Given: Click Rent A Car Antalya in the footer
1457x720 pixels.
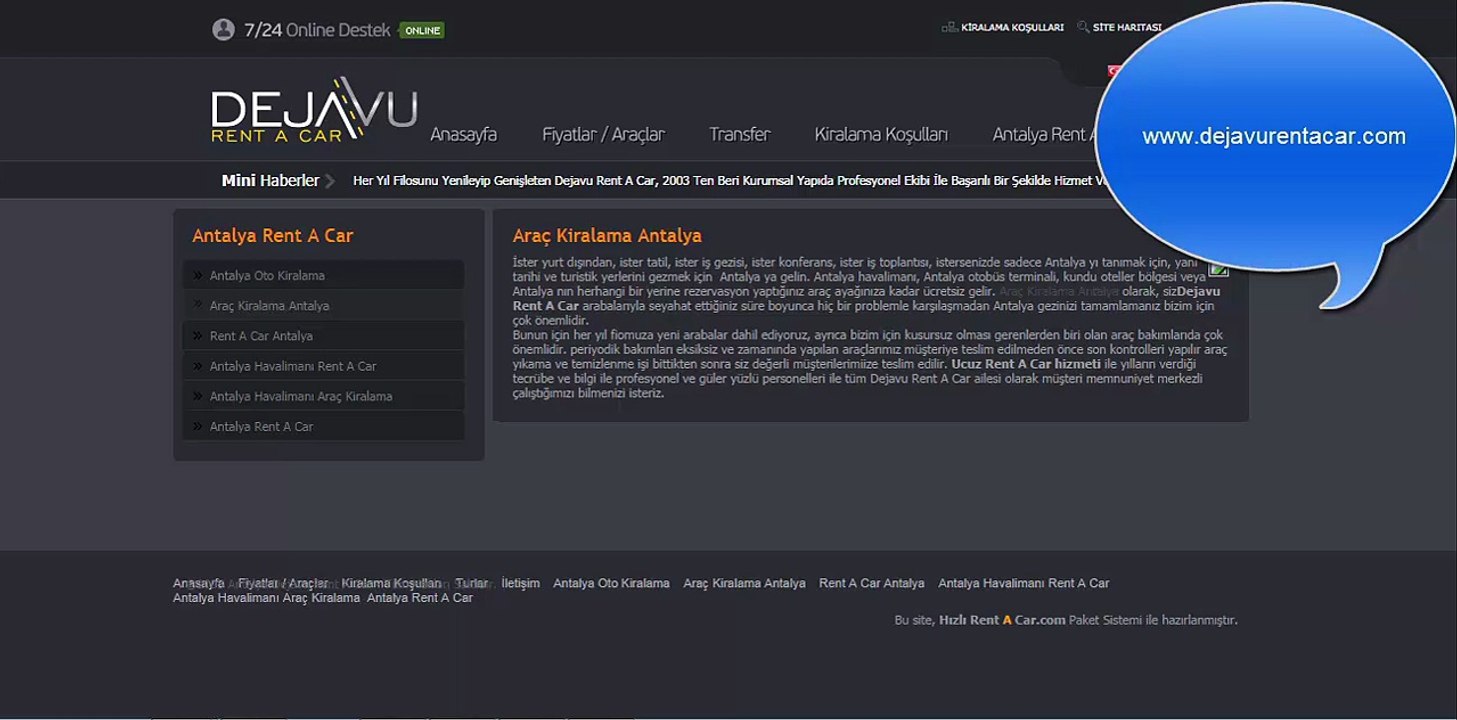Looking at the screenshot, I should pyautogui.click(x=872, y=583).
